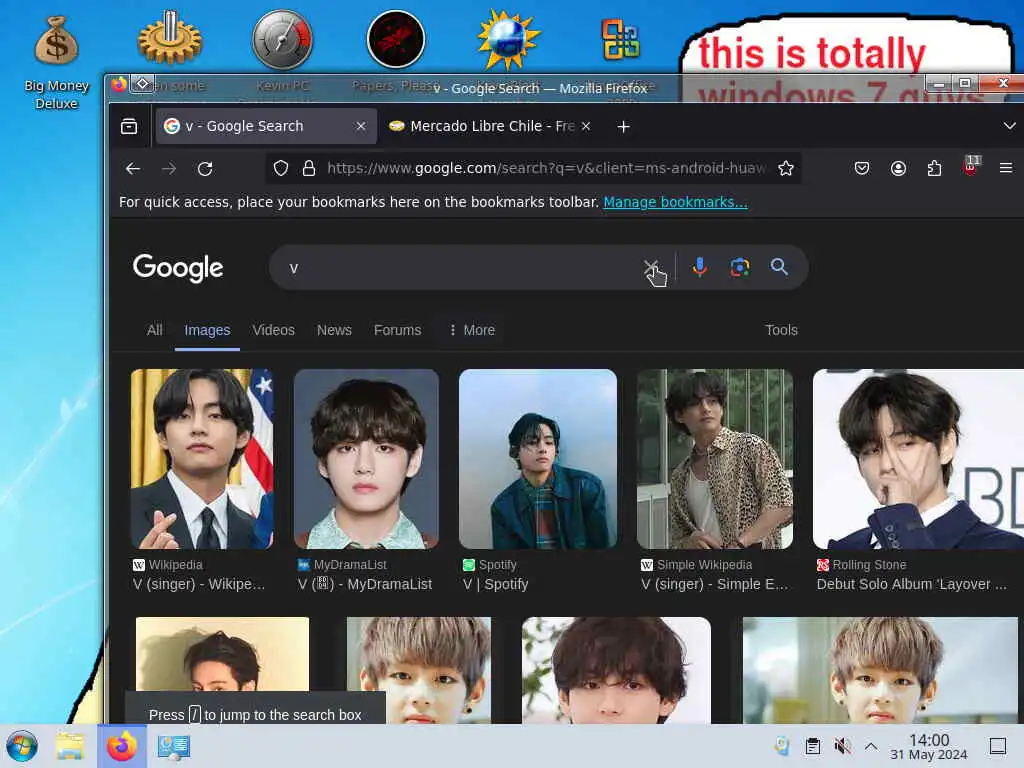Open the sun globe desktop icon
The width and height of the screenshot is (1024, 768).
click(x=508, y=39)
